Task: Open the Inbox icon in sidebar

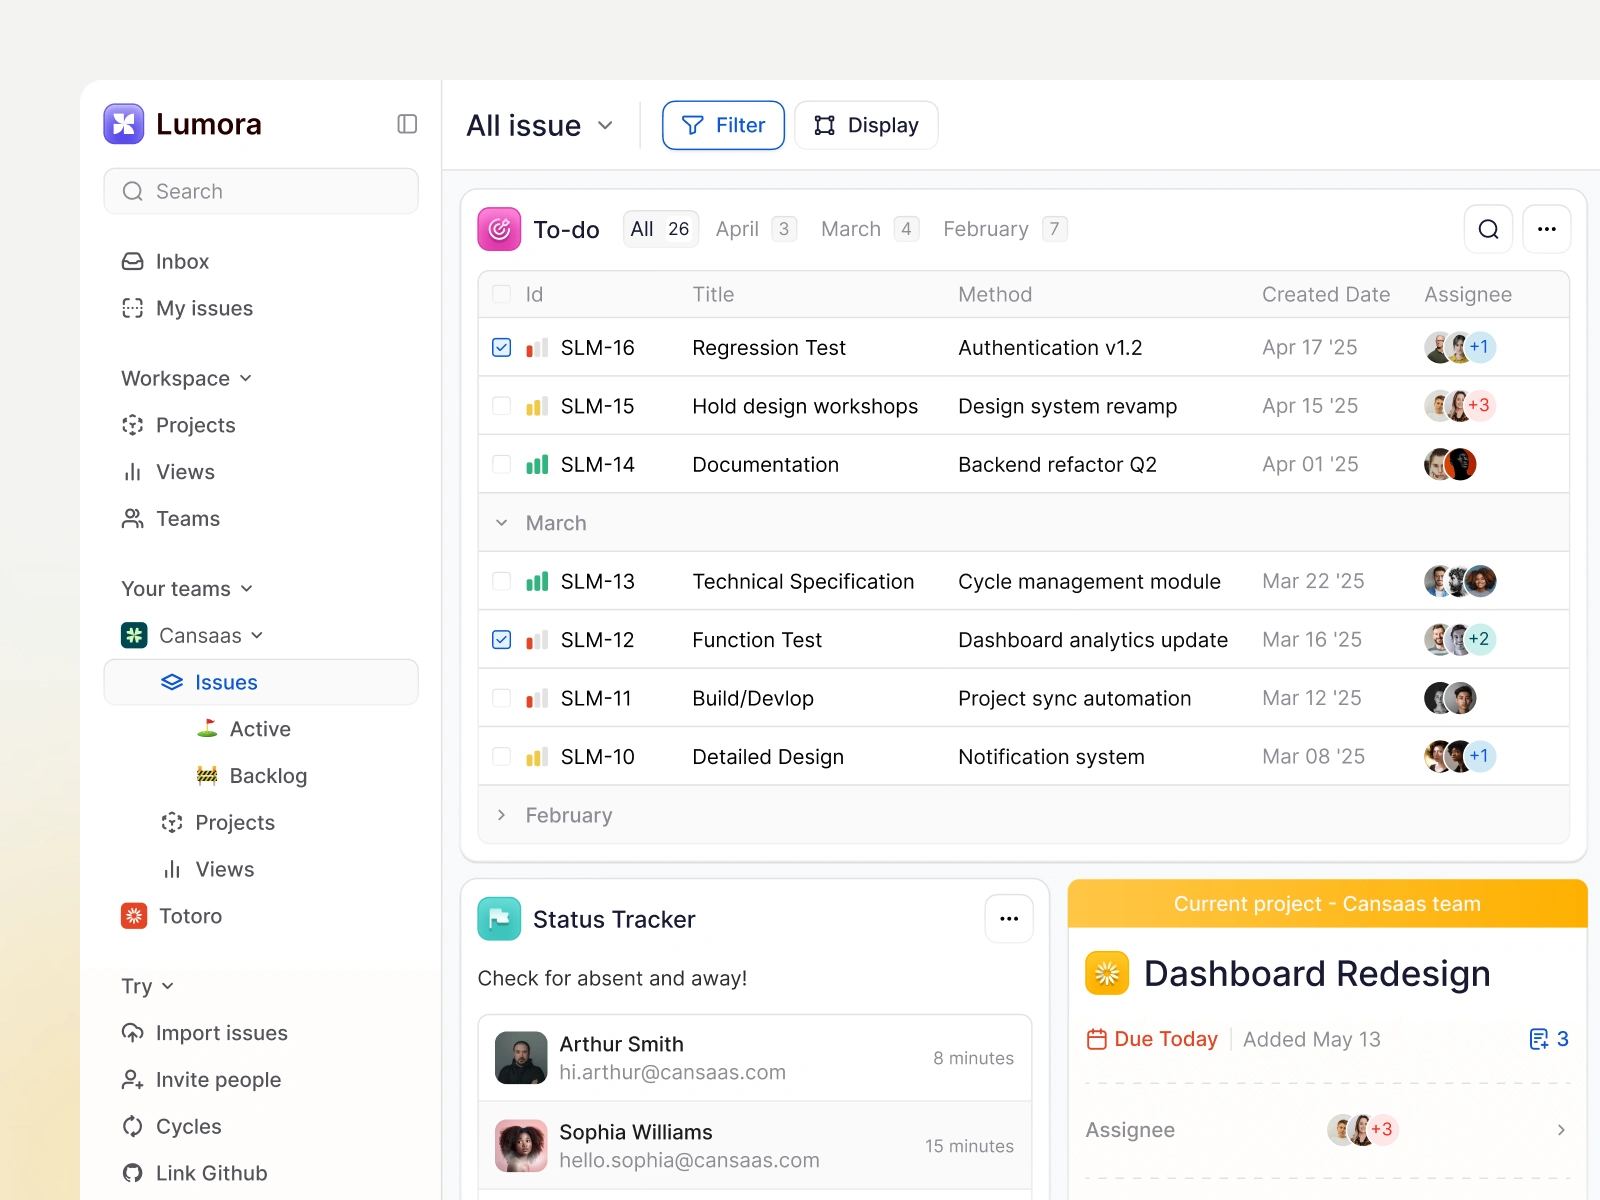Action: click(x=132, y=262)
